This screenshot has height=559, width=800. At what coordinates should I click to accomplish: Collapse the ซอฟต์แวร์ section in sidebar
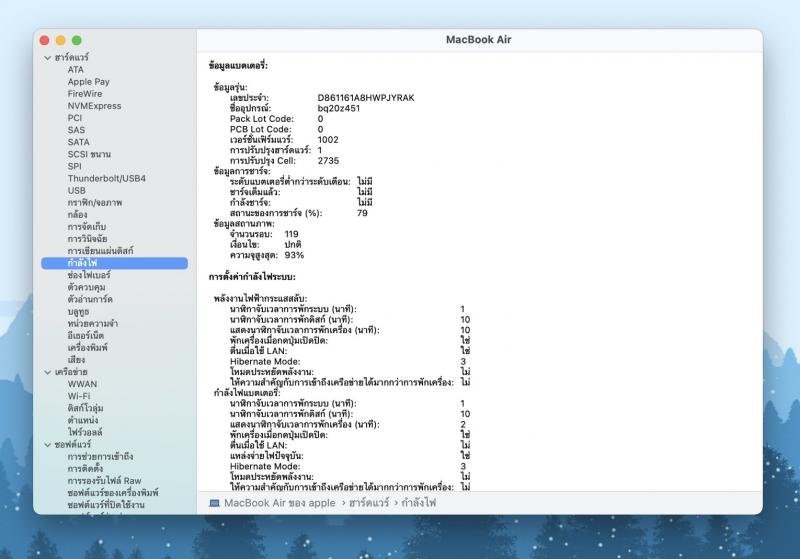click(47, 443)
